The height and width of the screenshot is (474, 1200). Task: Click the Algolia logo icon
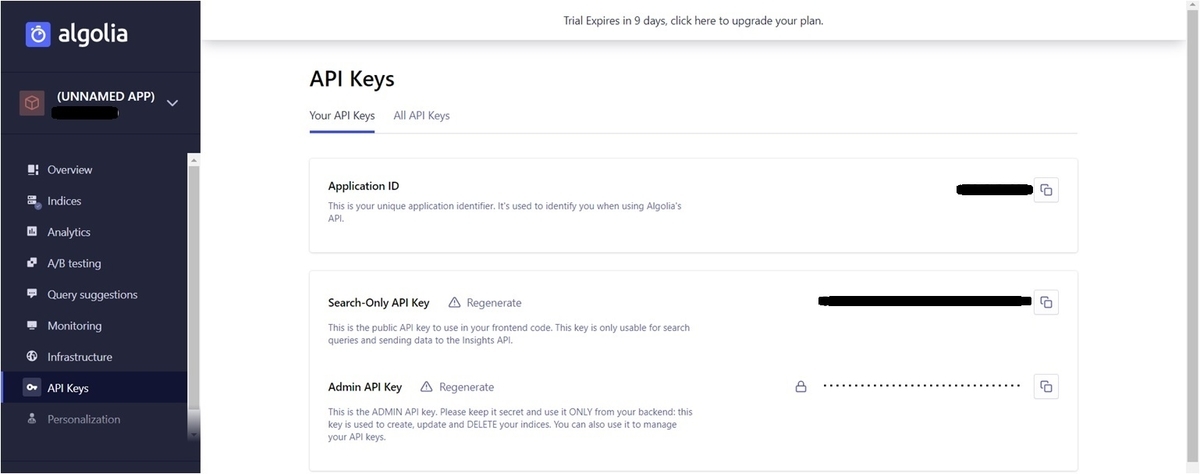[38, 34]
